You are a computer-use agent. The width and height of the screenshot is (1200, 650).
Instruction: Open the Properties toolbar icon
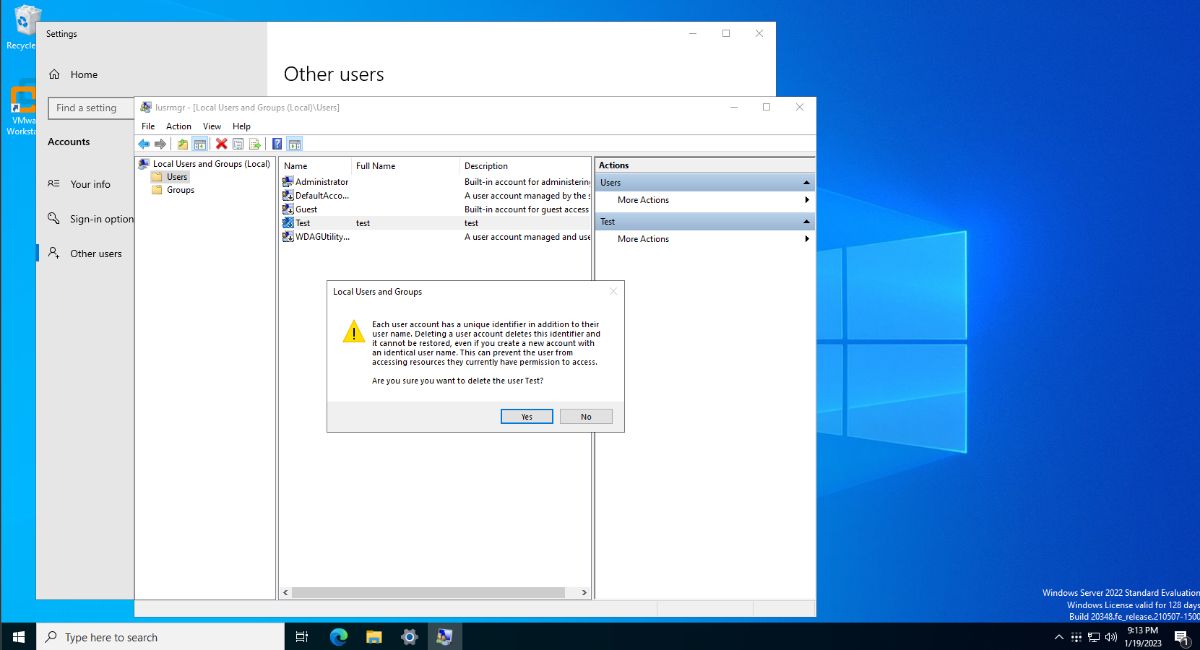pos(238,144)
